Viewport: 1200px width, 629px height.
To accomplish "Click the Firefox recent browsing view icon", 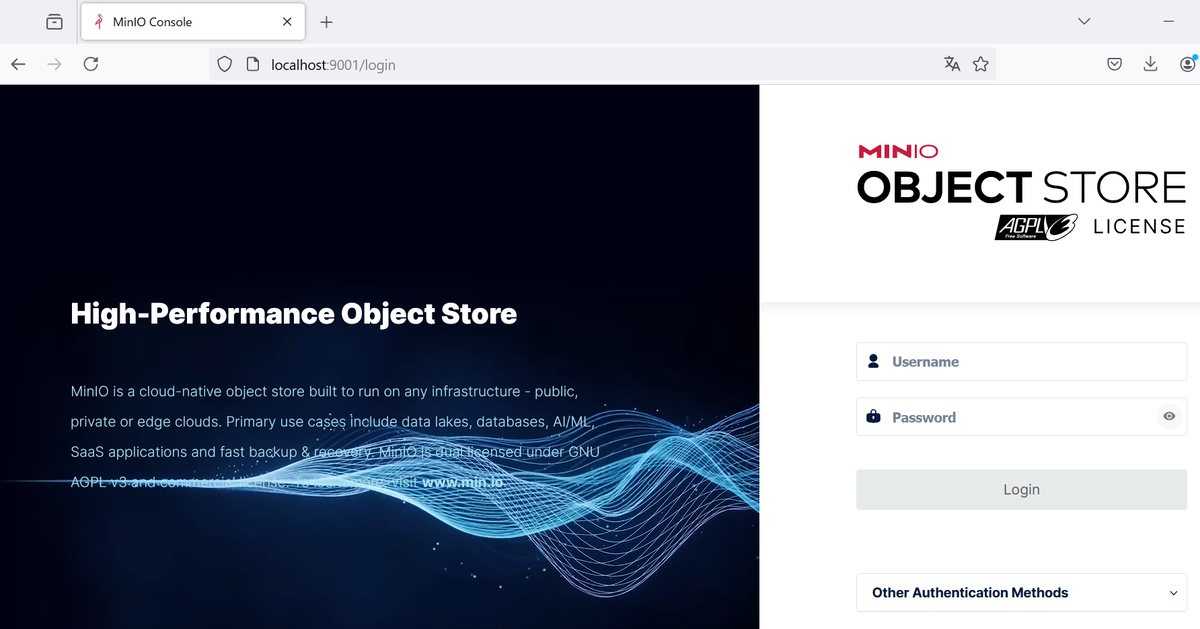I will point(55,21).
